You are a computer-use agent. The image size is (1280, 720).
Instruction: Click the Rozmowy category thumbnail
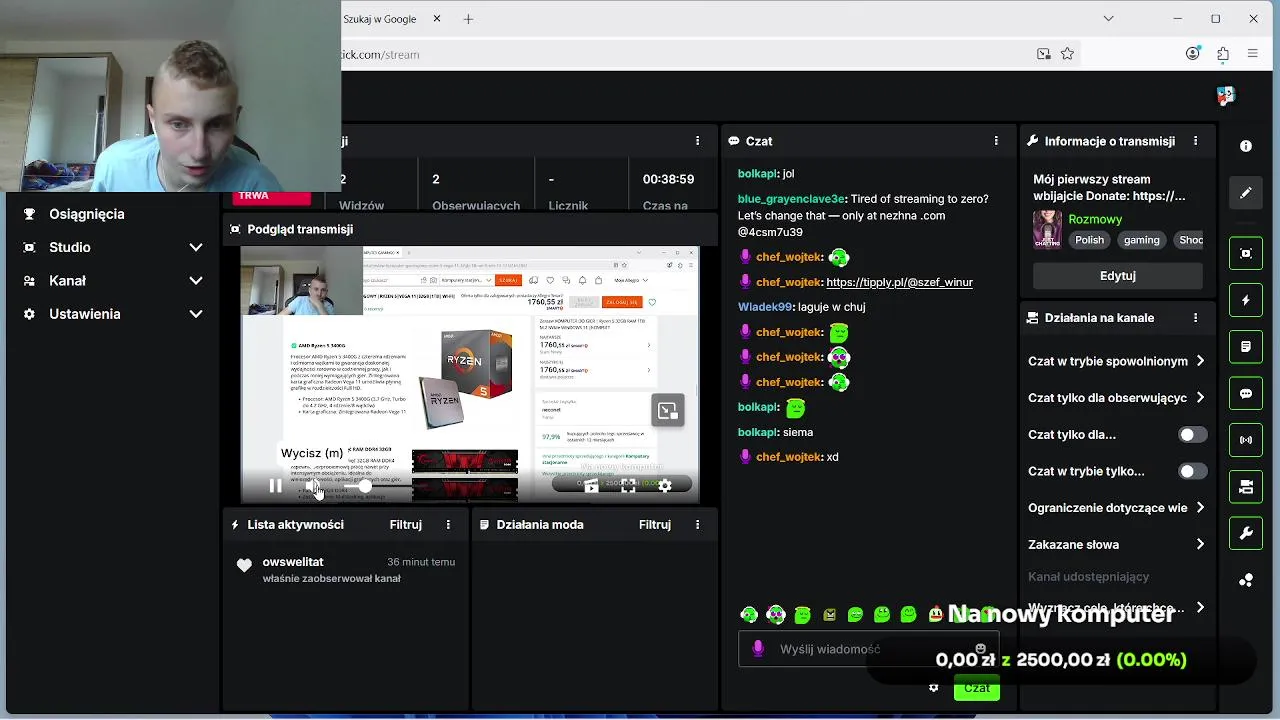(x=1047, y=229)
